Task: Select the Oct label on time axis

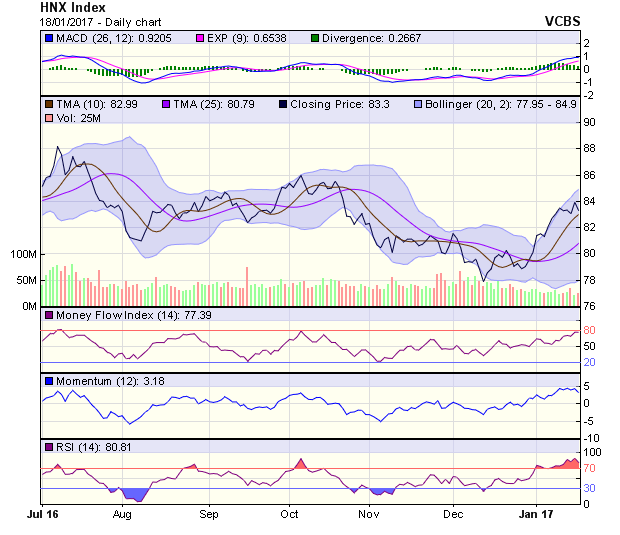Action: [289, 514]
